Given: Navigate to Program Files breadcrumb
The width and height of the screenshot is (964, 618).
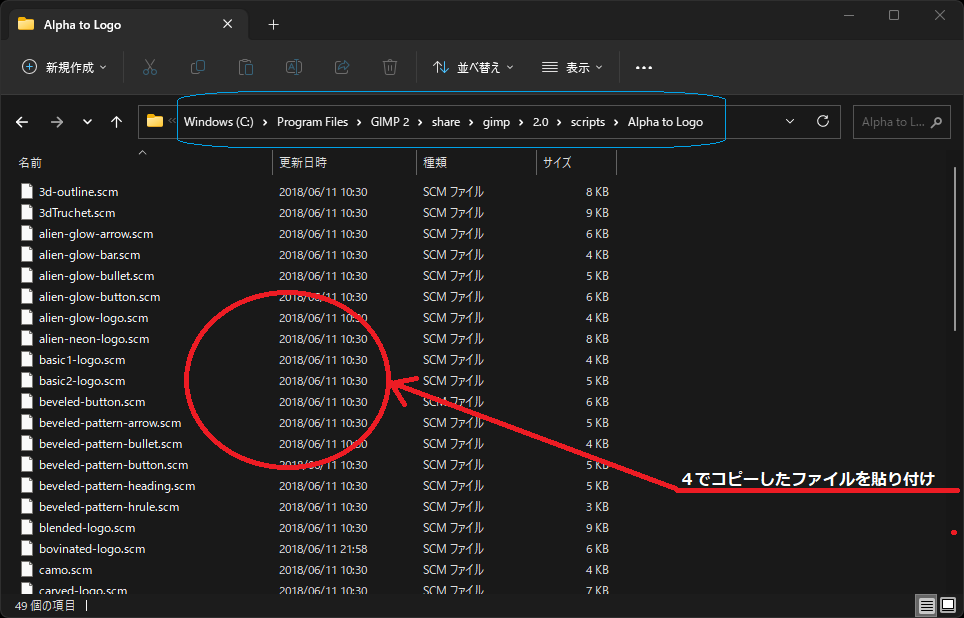Looking at the screenshot, I should pyautogui.click(x=312, y=122).
